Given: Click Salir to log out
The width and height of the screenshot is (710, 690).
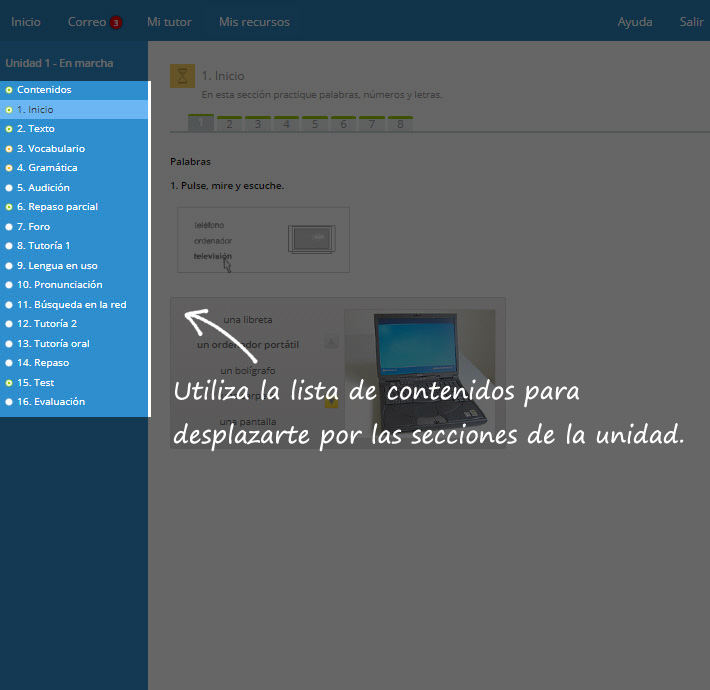Looking at the screenshot, I should tap(691, 22).
